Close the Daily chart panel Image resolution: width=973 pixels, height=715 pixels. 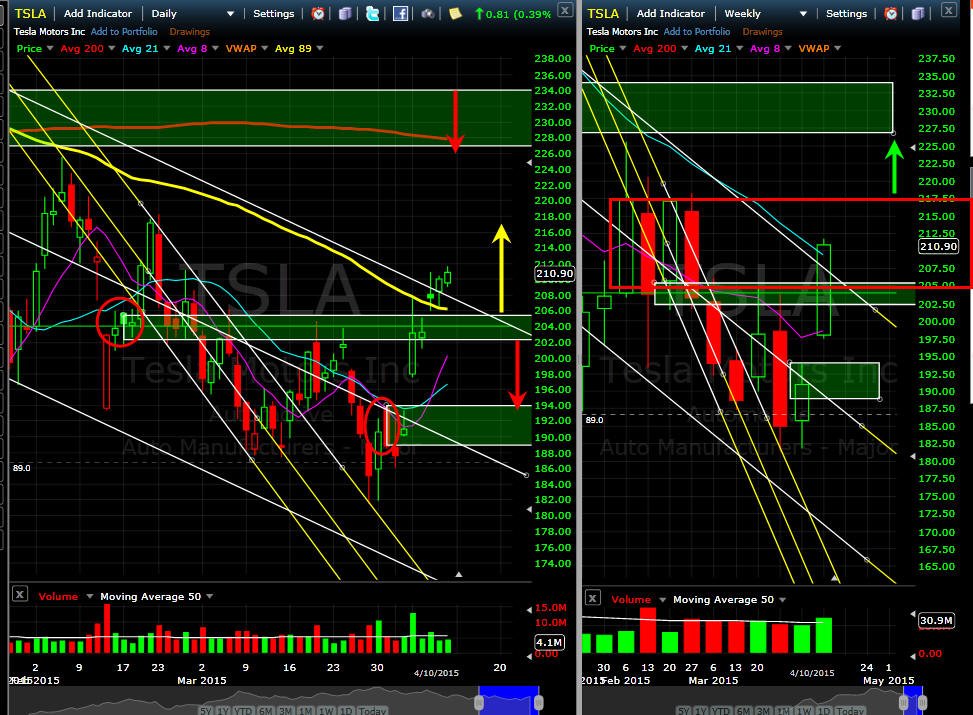[x=565, y=9]
